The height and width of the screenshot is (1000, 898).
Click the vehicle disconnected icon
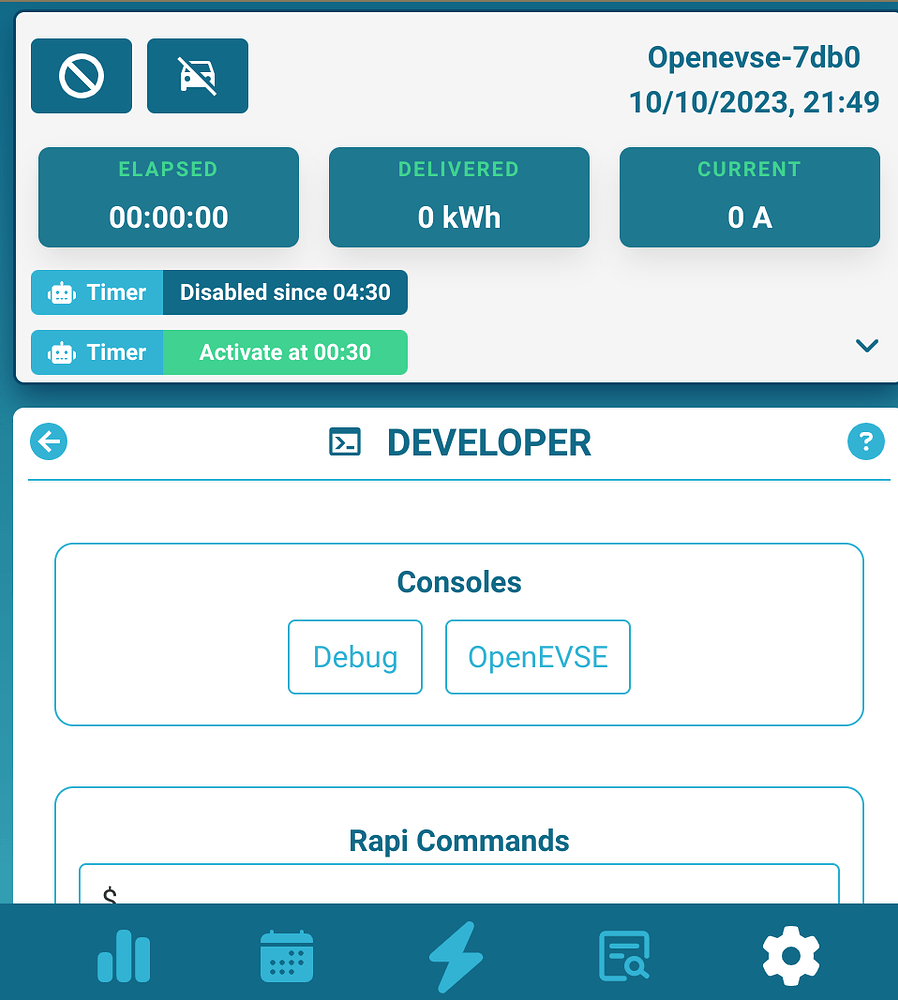click(x=197, y=75)
